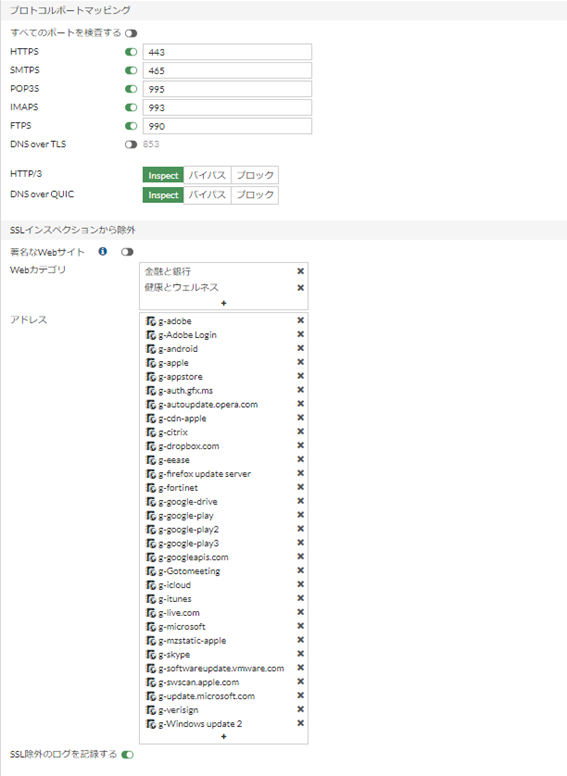
Task: Turn off SSL除外のログを記録する toggle
Action: click(128, 755)
